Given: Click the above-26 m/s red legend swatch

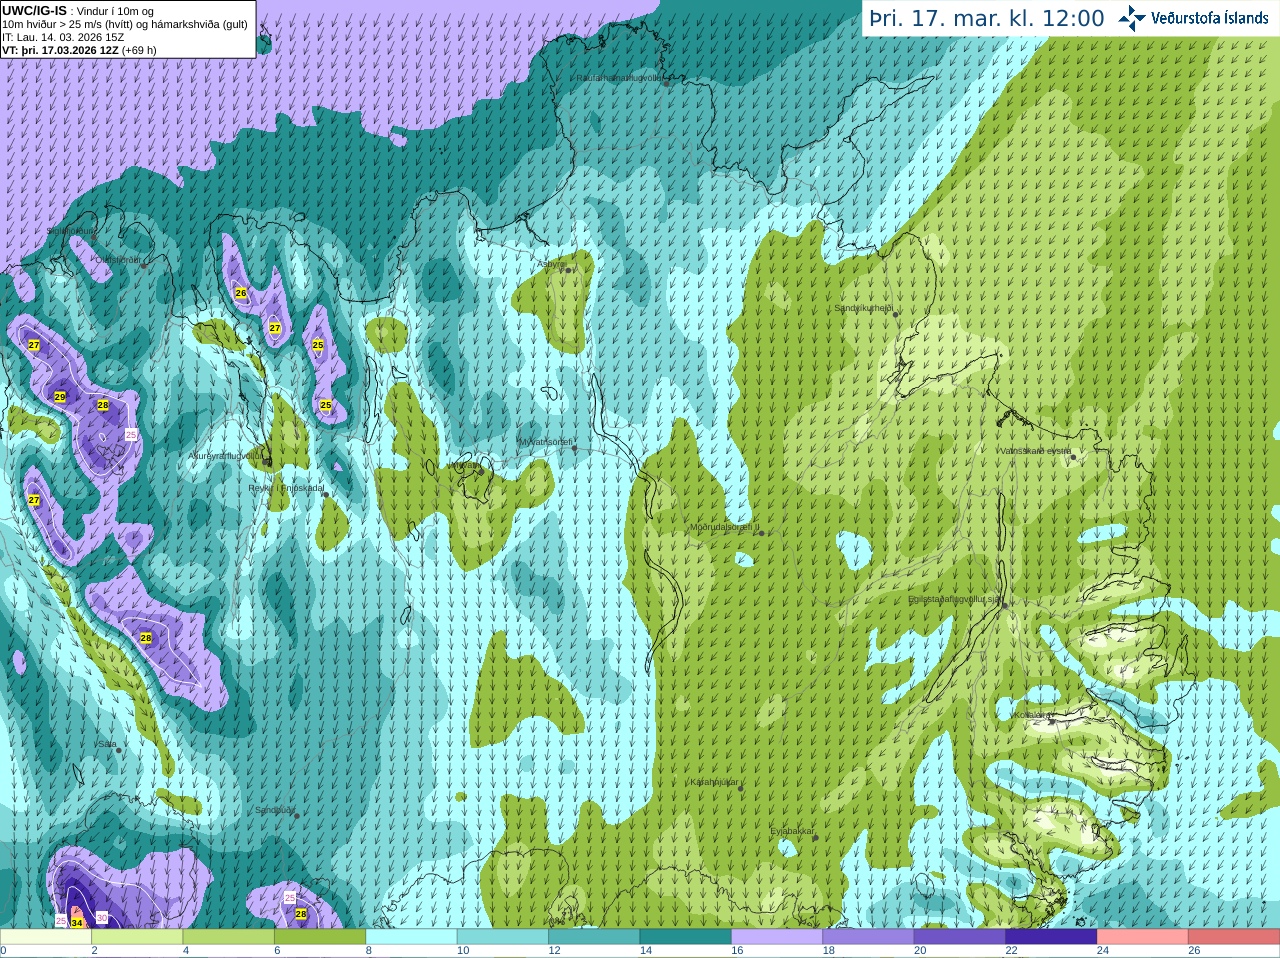Looking at the screenshot, I should pyautogui.click(x=1234, y=937).
